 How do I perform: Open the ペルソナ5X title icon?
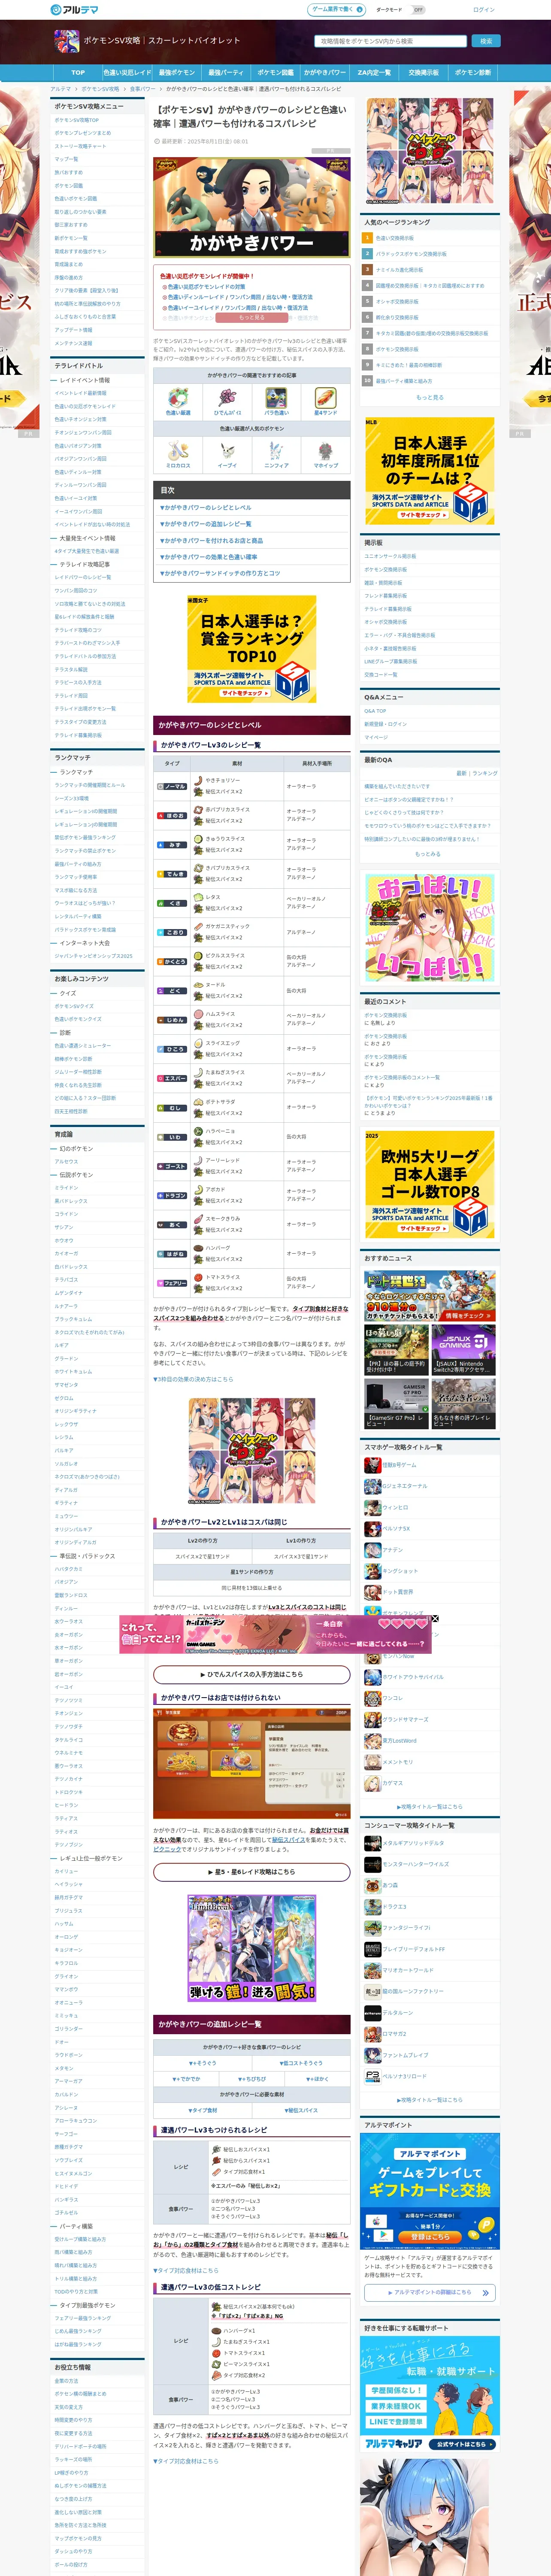[x=372, y=1528]
